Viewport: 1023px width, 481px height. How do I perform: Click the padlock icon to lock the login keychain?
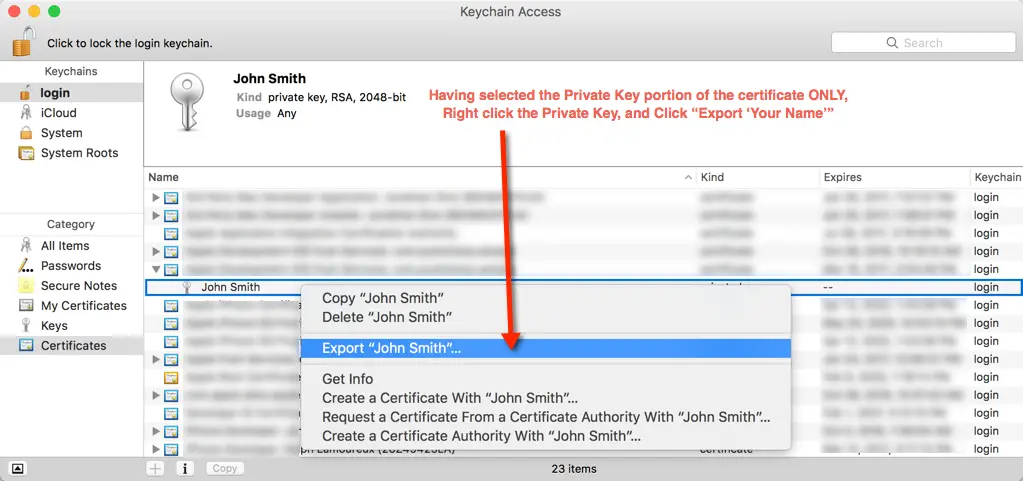(22, 40)
